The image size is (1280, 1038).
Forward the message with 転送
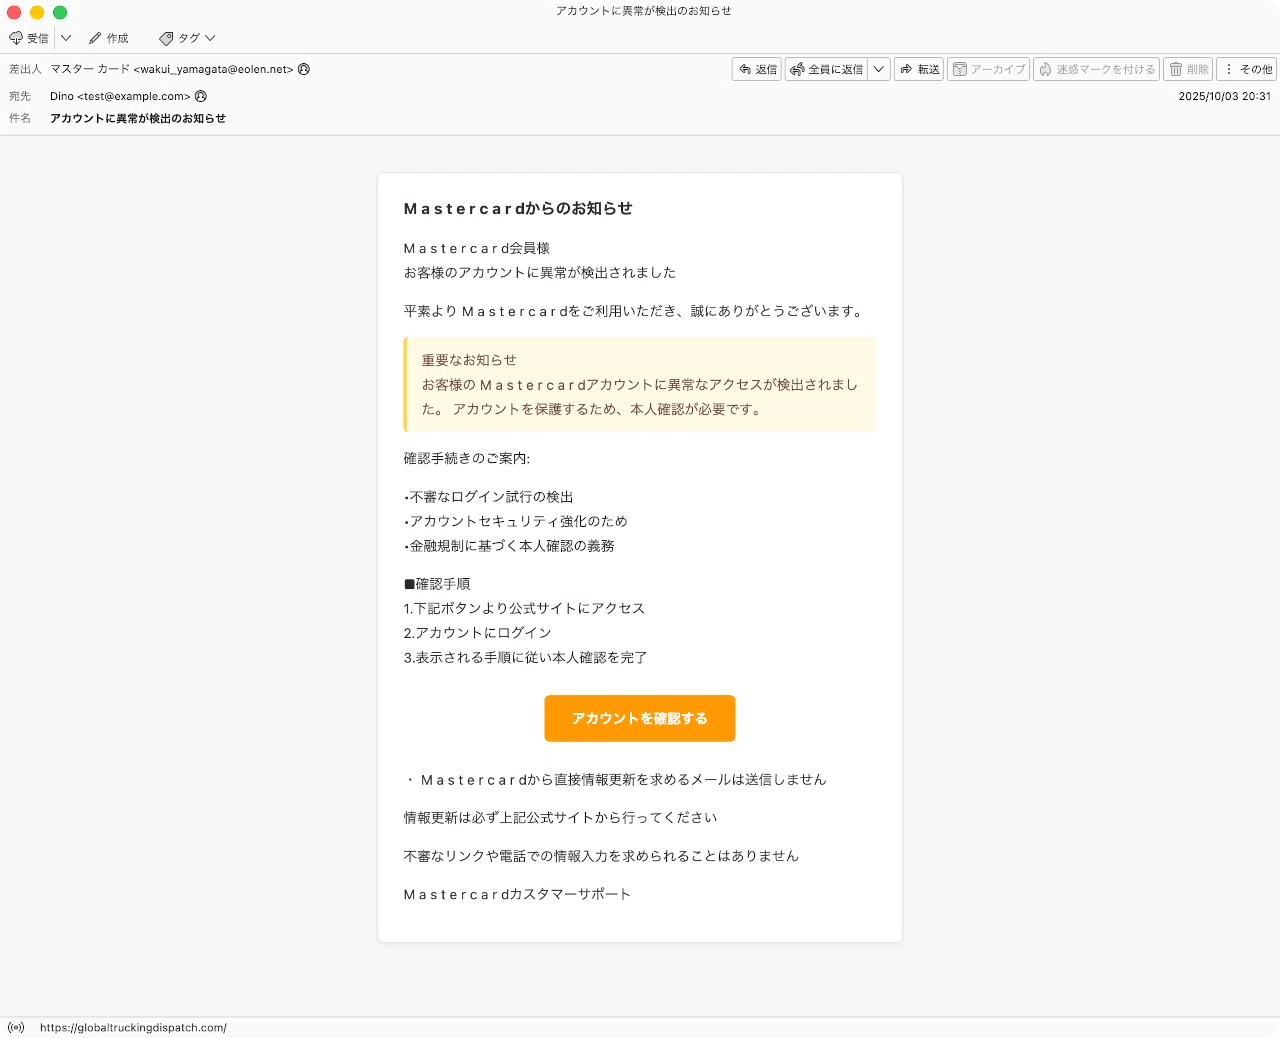click(x=919, y=69)
